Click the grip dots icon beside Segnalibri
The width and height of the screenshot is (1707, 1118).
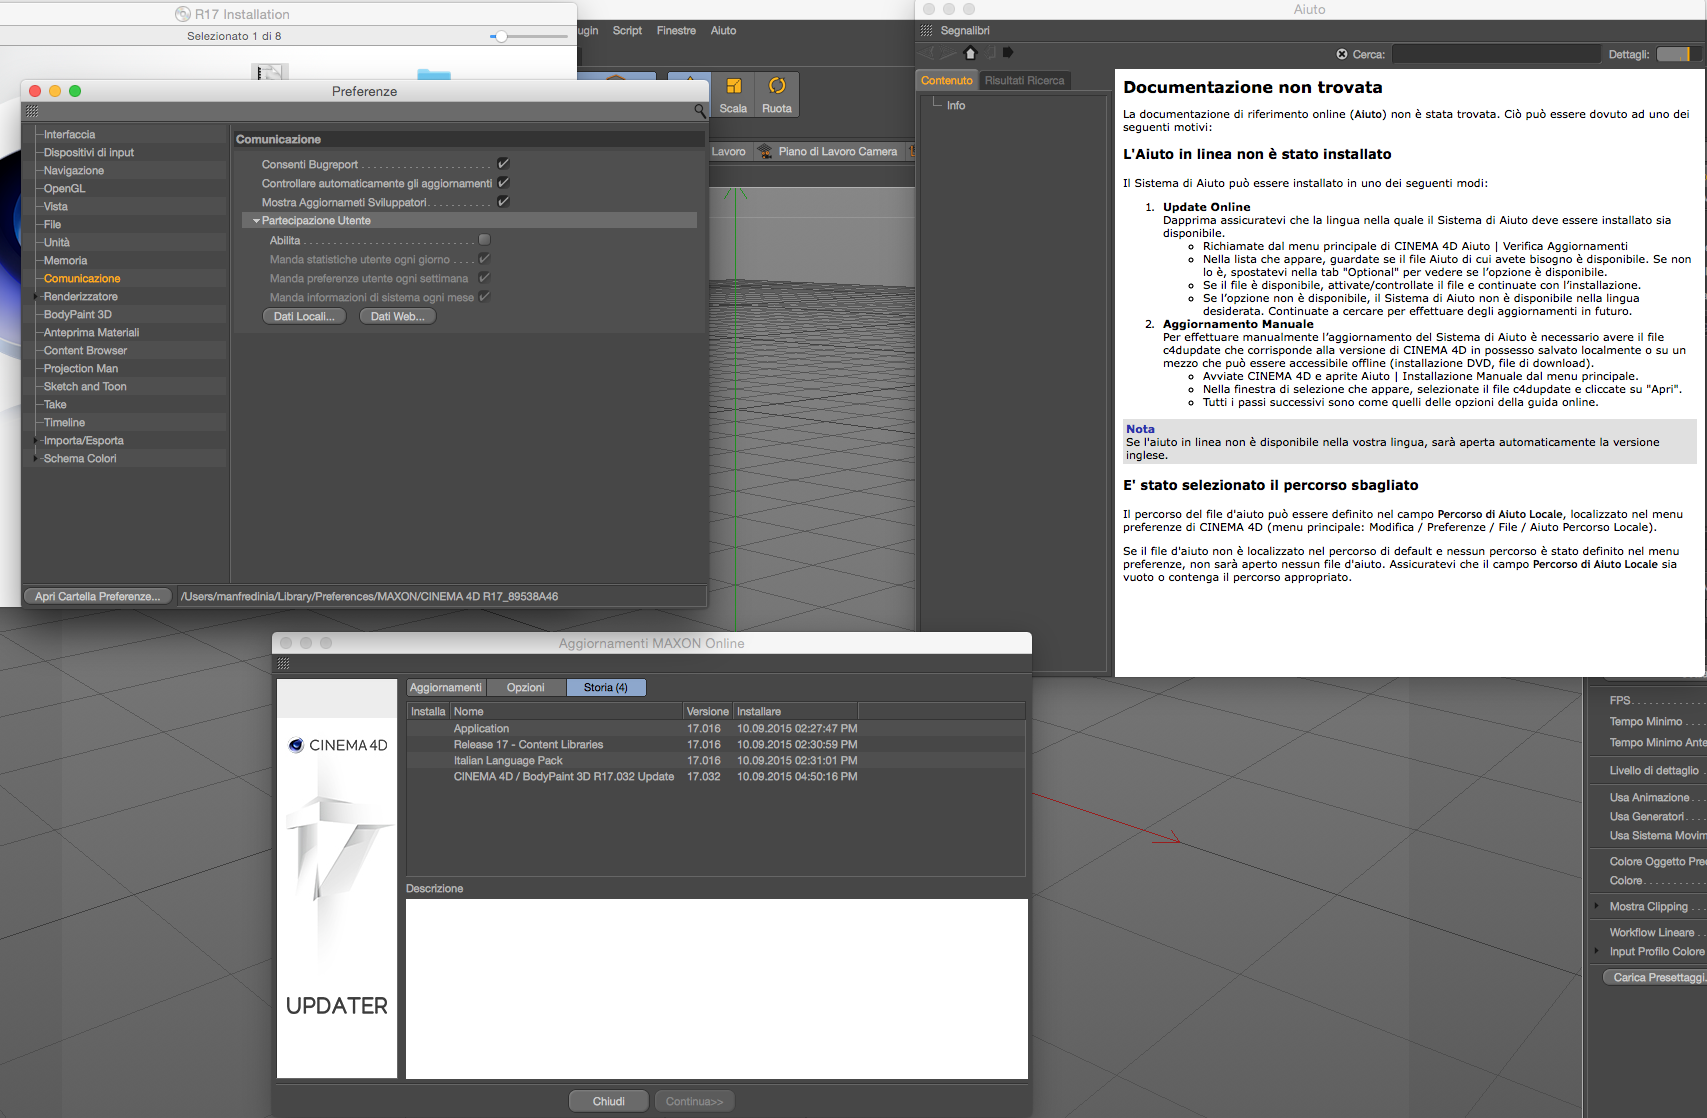pos(927,31)
